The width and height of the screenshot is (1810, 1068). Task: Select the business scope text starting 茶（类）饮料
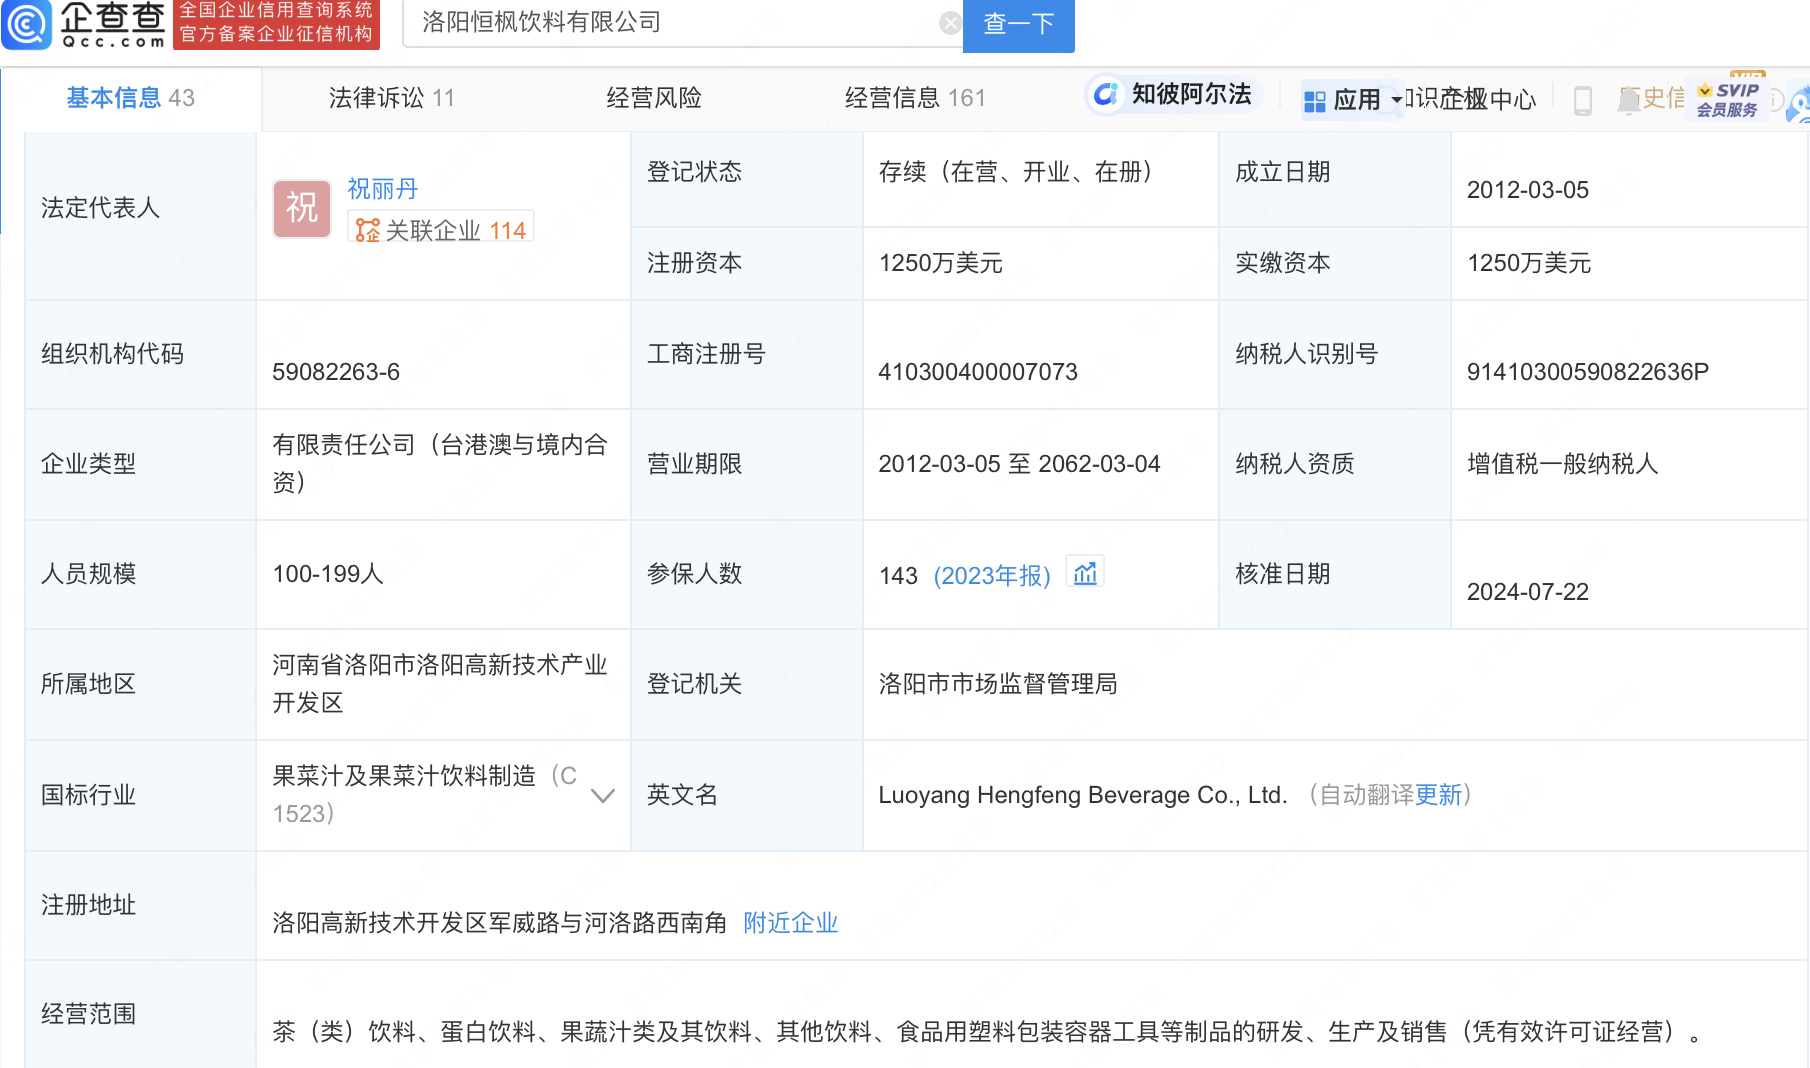[986, 1032]
